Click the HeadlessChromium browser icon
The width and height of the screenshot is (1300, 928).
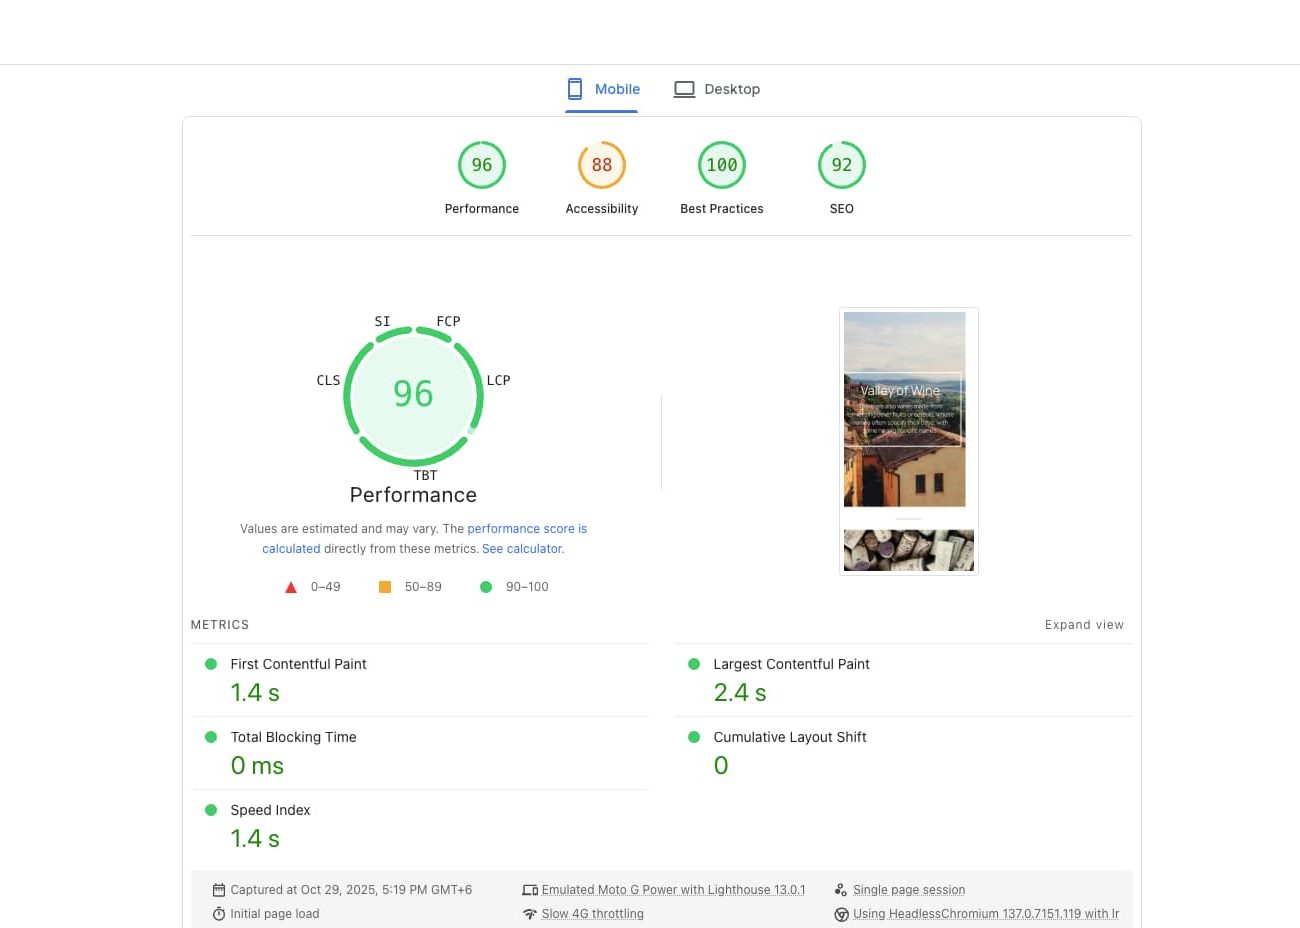(841, 913)
